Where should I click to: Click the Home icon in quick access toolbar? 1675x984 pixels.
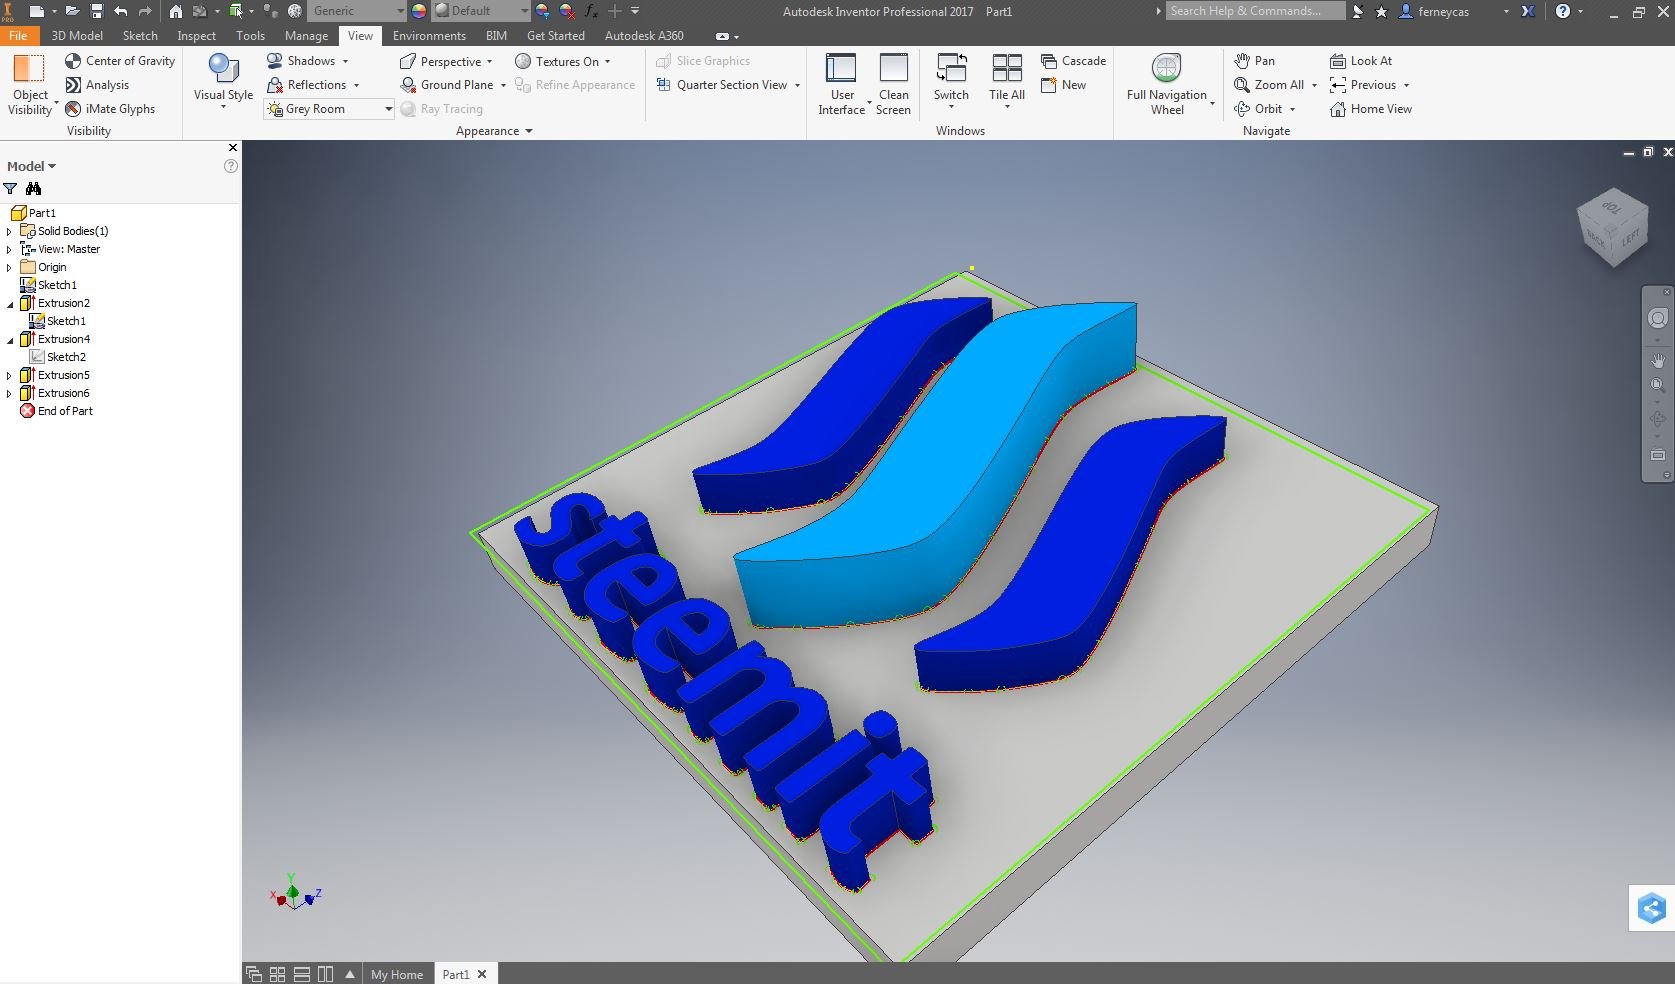pos(175,11)
